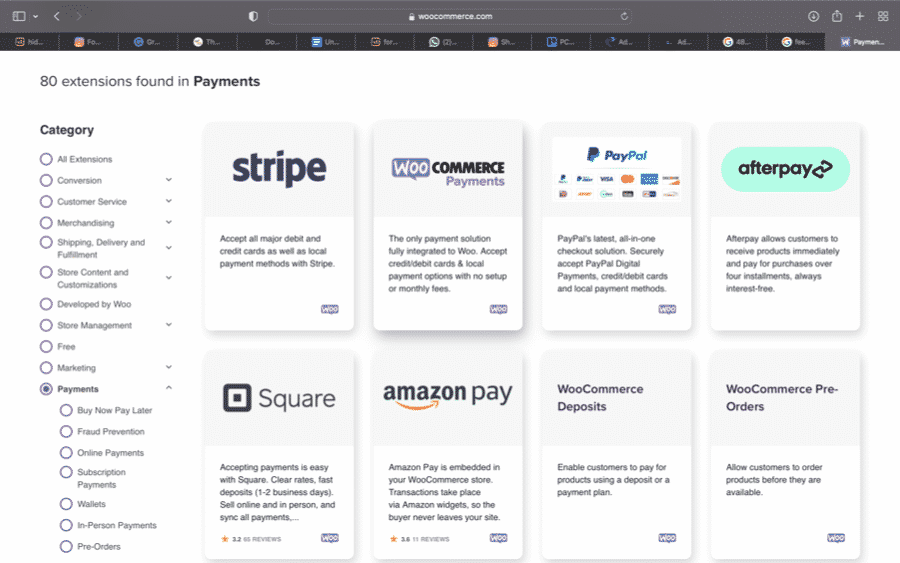Expand the Store Management category chevron
This screenshot has height=563, width=900.
[x=168, y=325]
